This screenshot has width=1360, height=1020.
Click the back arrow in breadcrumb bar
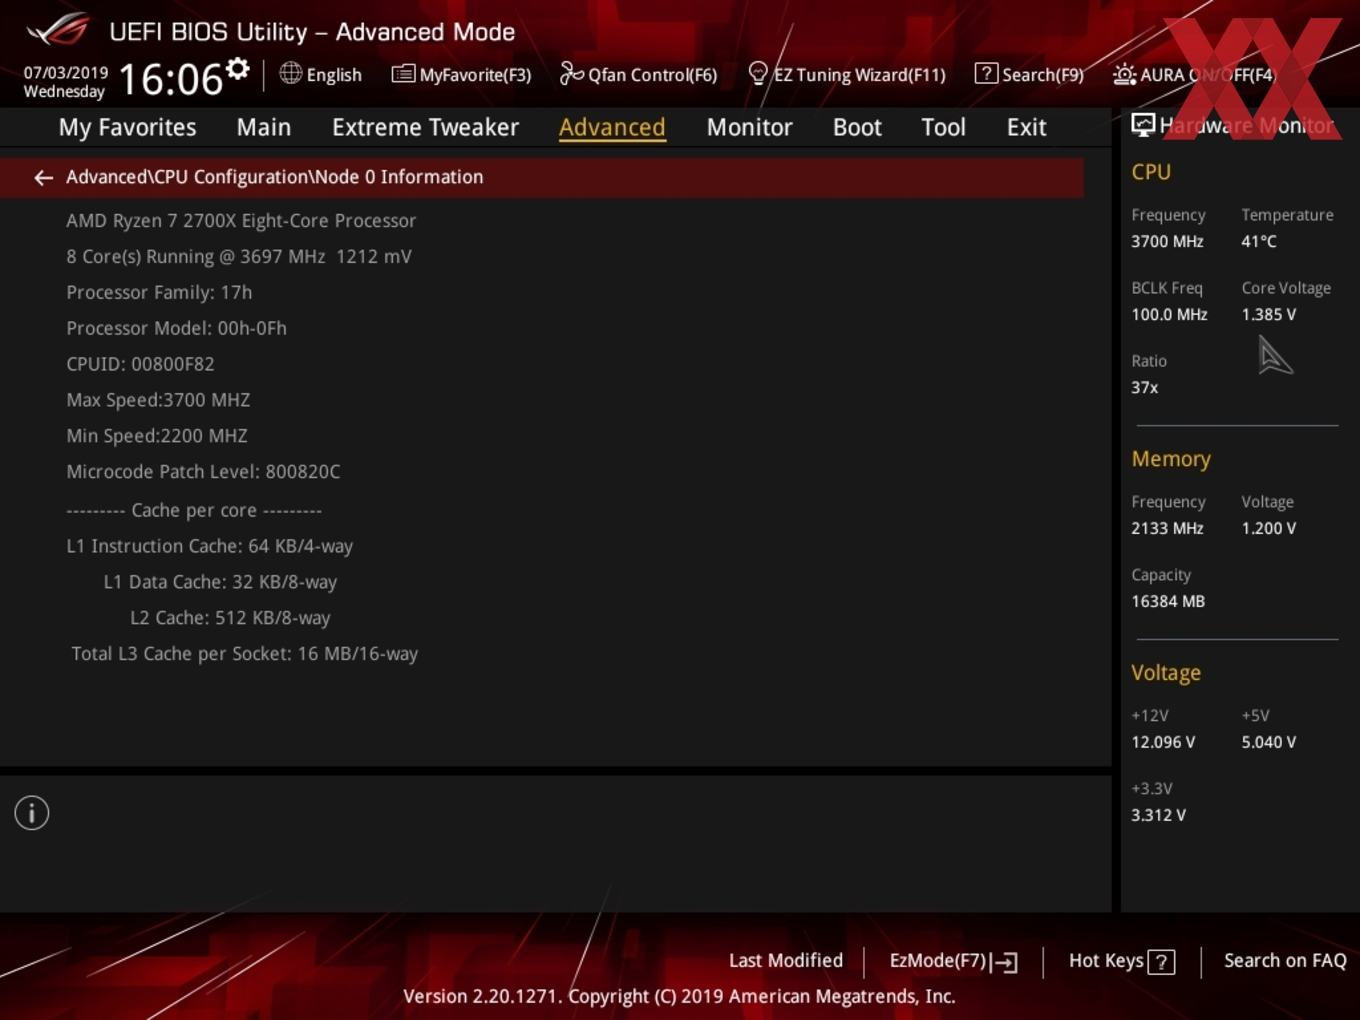pos(43,177)
